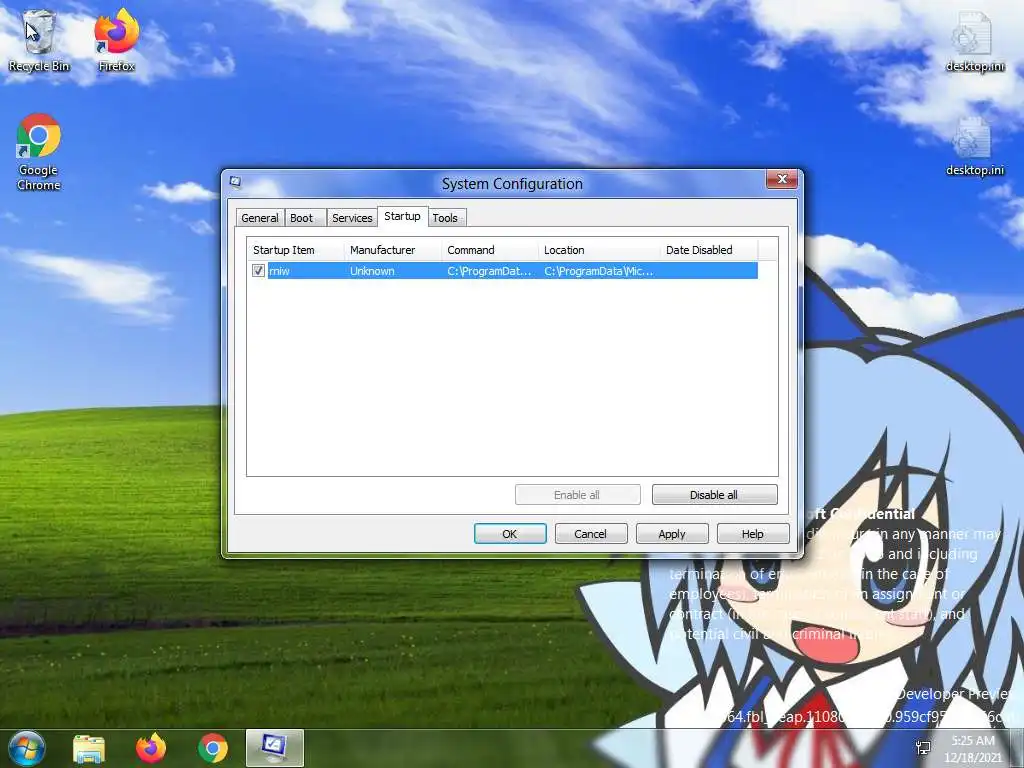The width and height of the screenshot is (1024, 768).
Task: Switch to the Tools tab
Action: pyautogui.click(x=445, y=218)
